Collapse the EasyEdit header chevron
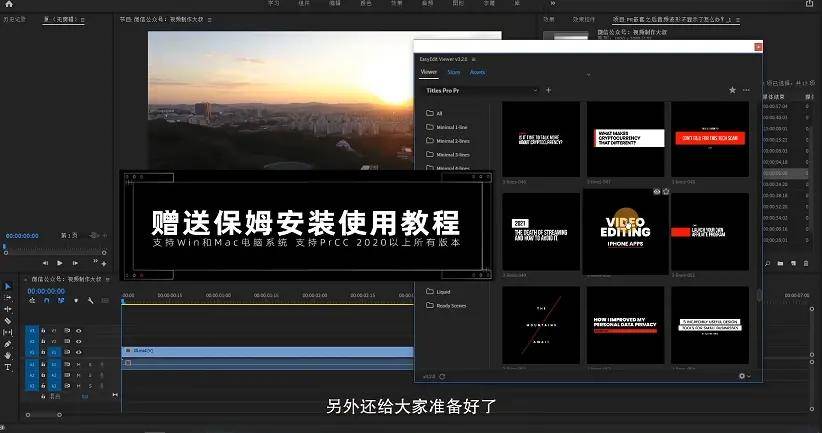Viewport: 822px width, 433px height. 588,75
